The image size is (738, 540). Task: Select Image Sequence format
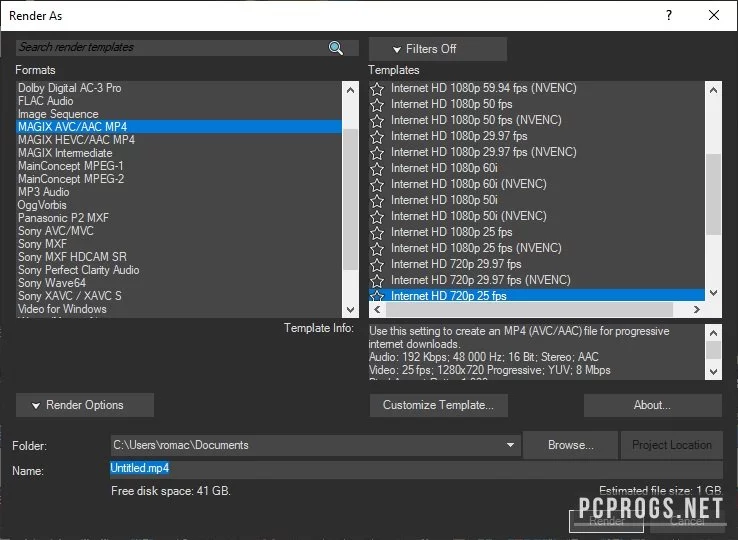click(x=179, y=114)
